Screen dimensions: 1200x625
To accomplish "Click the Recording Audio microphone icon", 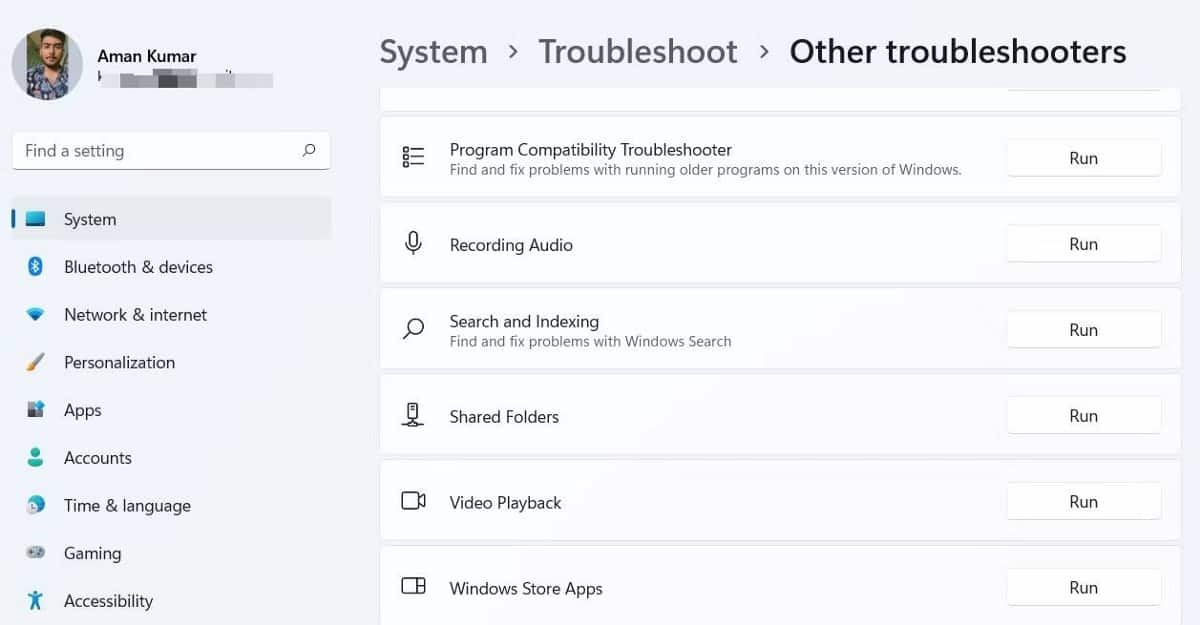I will [413, 243].
